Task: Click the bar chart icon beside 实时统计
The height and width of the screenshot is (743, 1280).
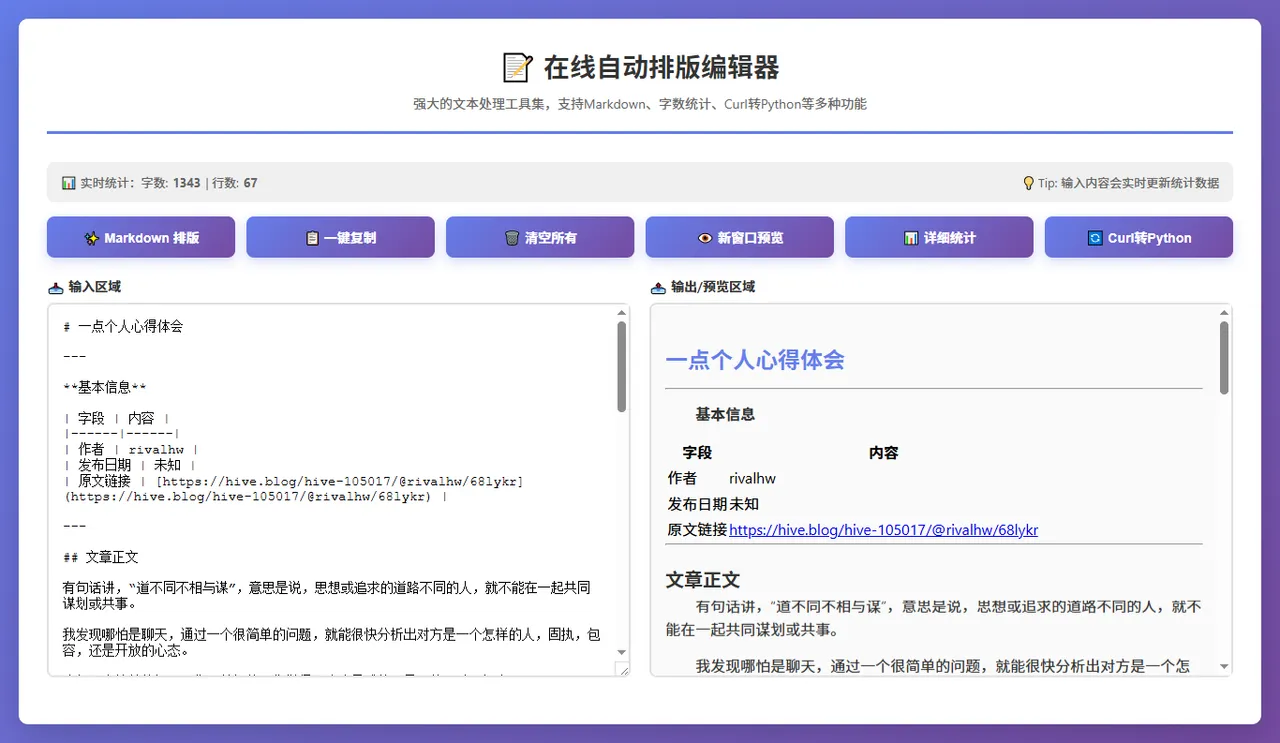Action: pos(68,183)
